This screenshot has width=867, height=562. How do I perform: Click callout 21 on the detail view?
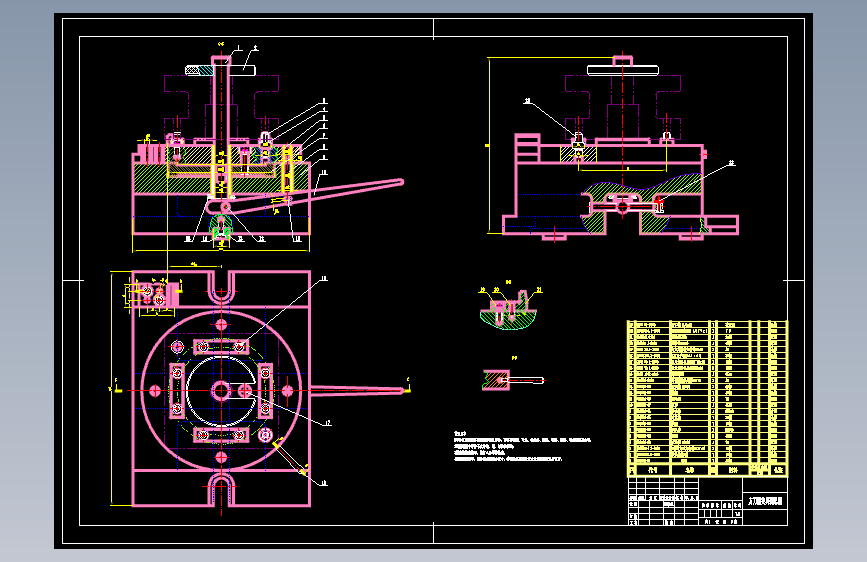(x=539, y=290)
